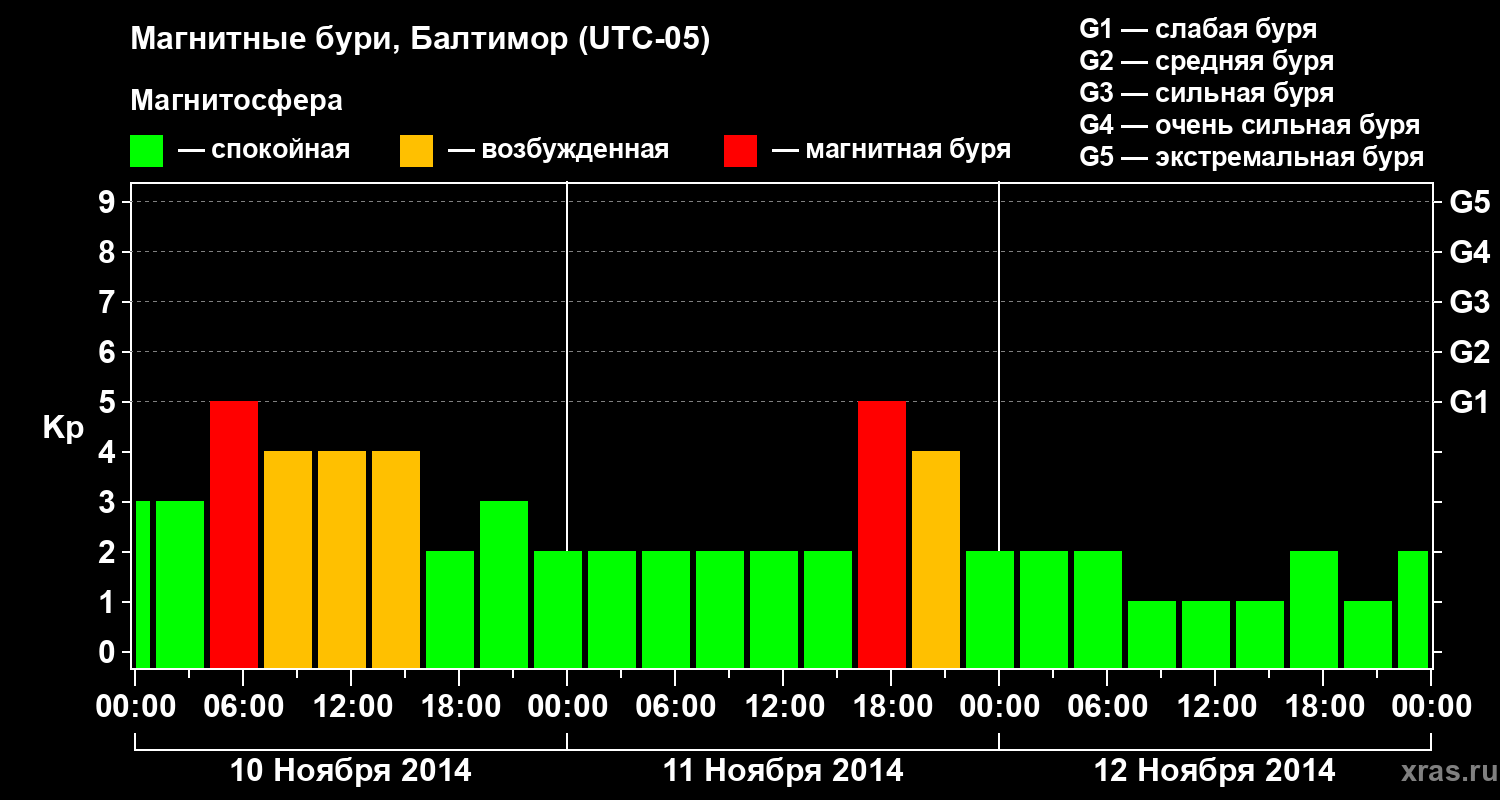Click the Kp axis value 5
This screenshot has height=800, width=1500.
click(x=109, y=402)
